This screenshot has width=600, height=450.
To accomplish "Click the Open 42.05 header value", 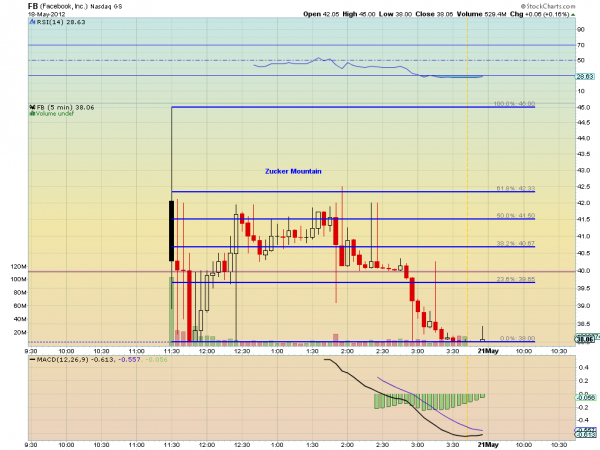I will tap(321, 14).
